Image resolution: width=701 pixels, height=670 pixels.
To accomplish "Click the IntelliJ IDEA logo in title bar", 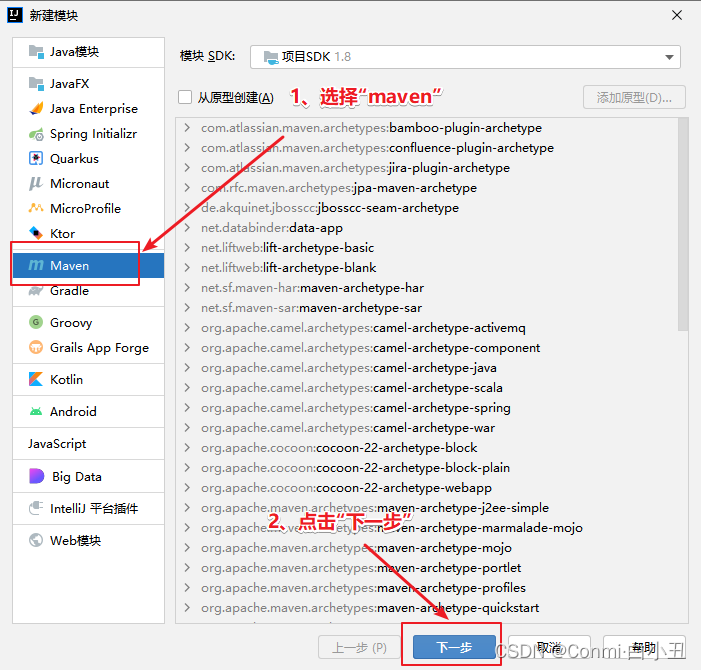I will pyautogui.click(x=15, y=15).
